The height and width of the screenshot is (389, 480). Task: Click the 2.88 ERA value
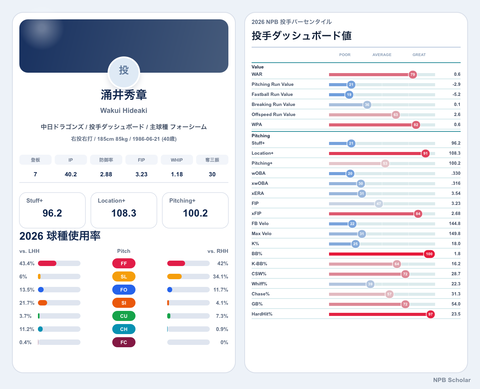[106, 174]
